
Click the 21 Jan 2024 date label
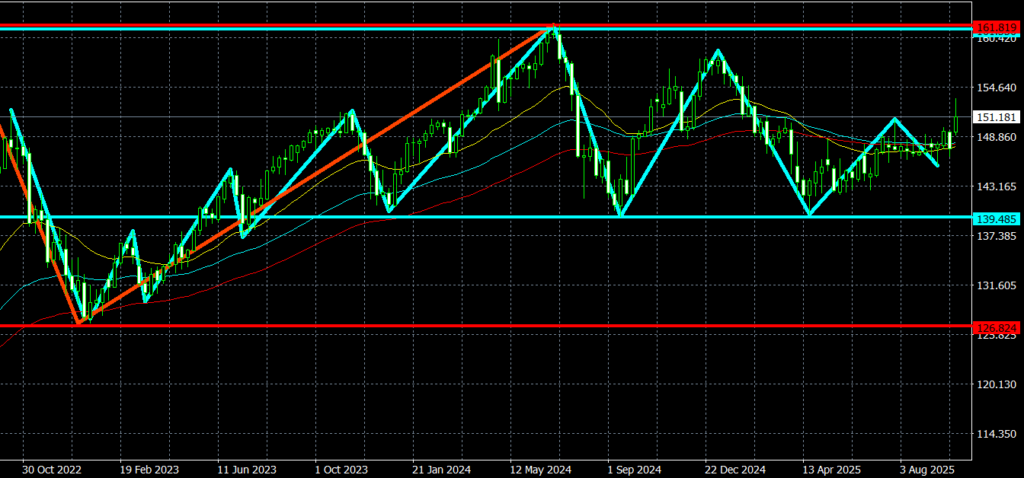pyautogui.click(x=440, y=468)
